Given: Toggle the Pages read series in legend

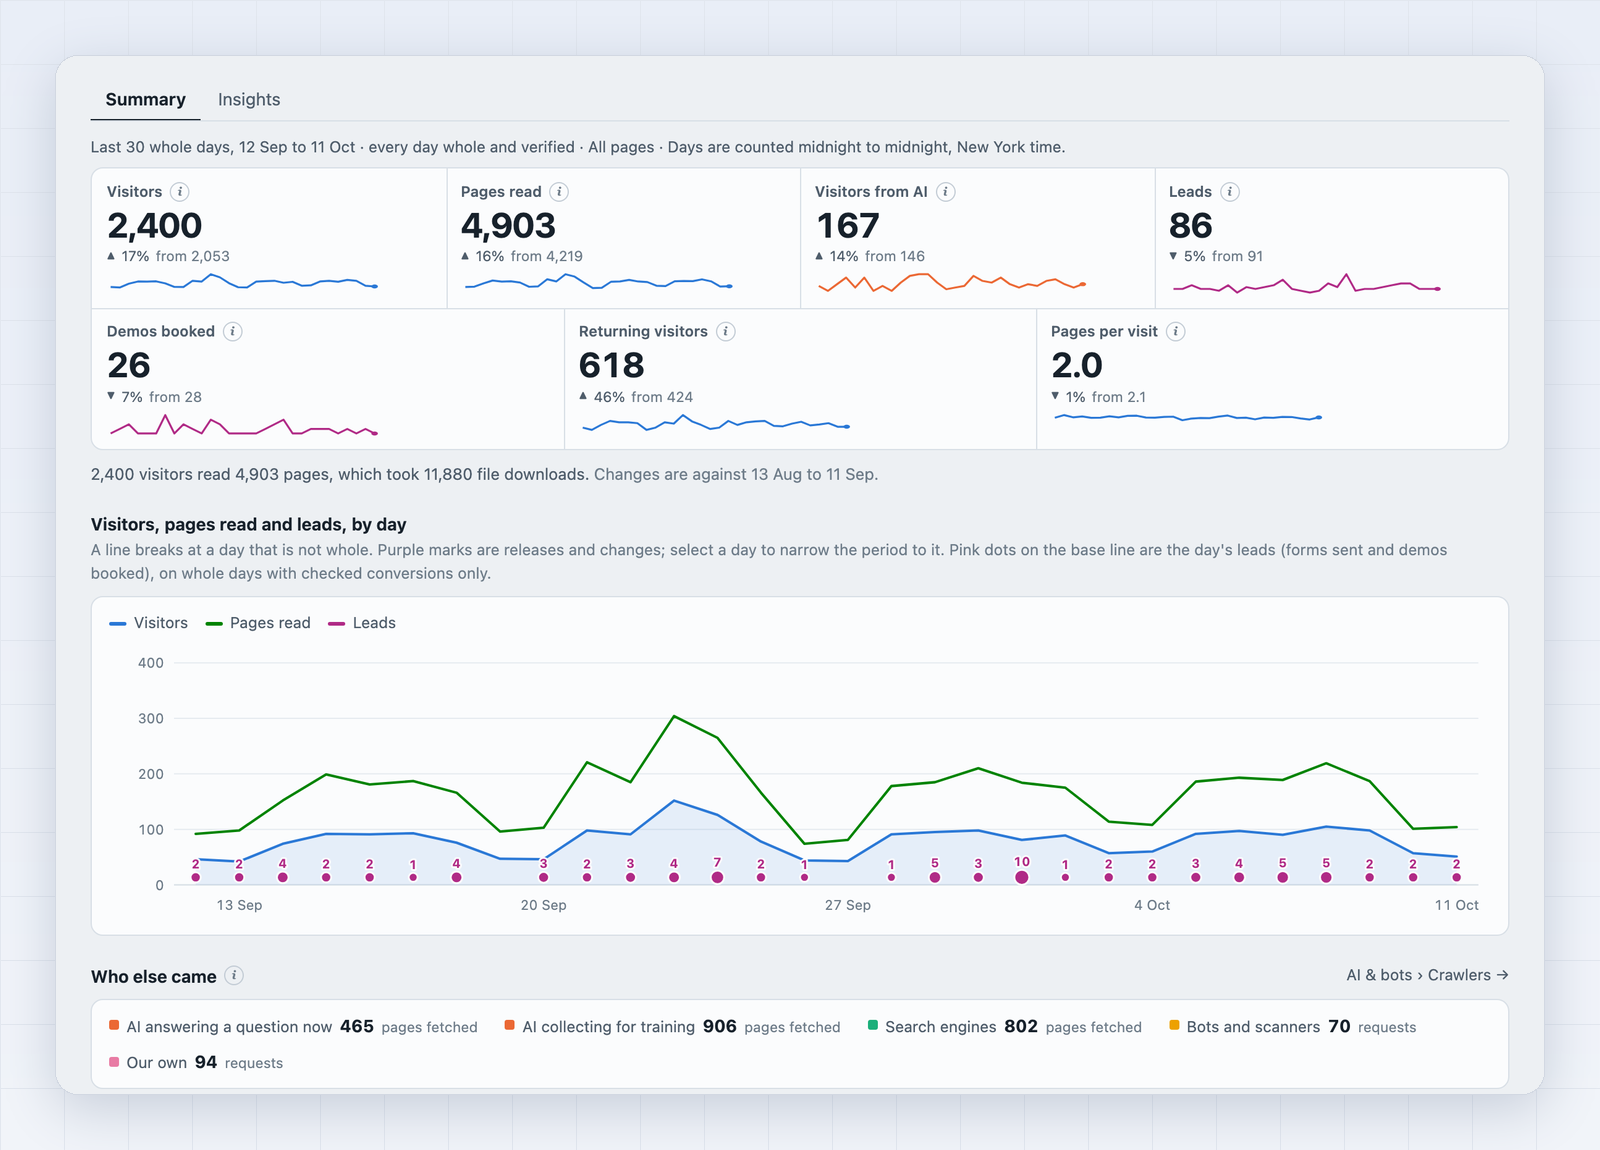Looking at the screenshot, I should [x=258, y=623].
